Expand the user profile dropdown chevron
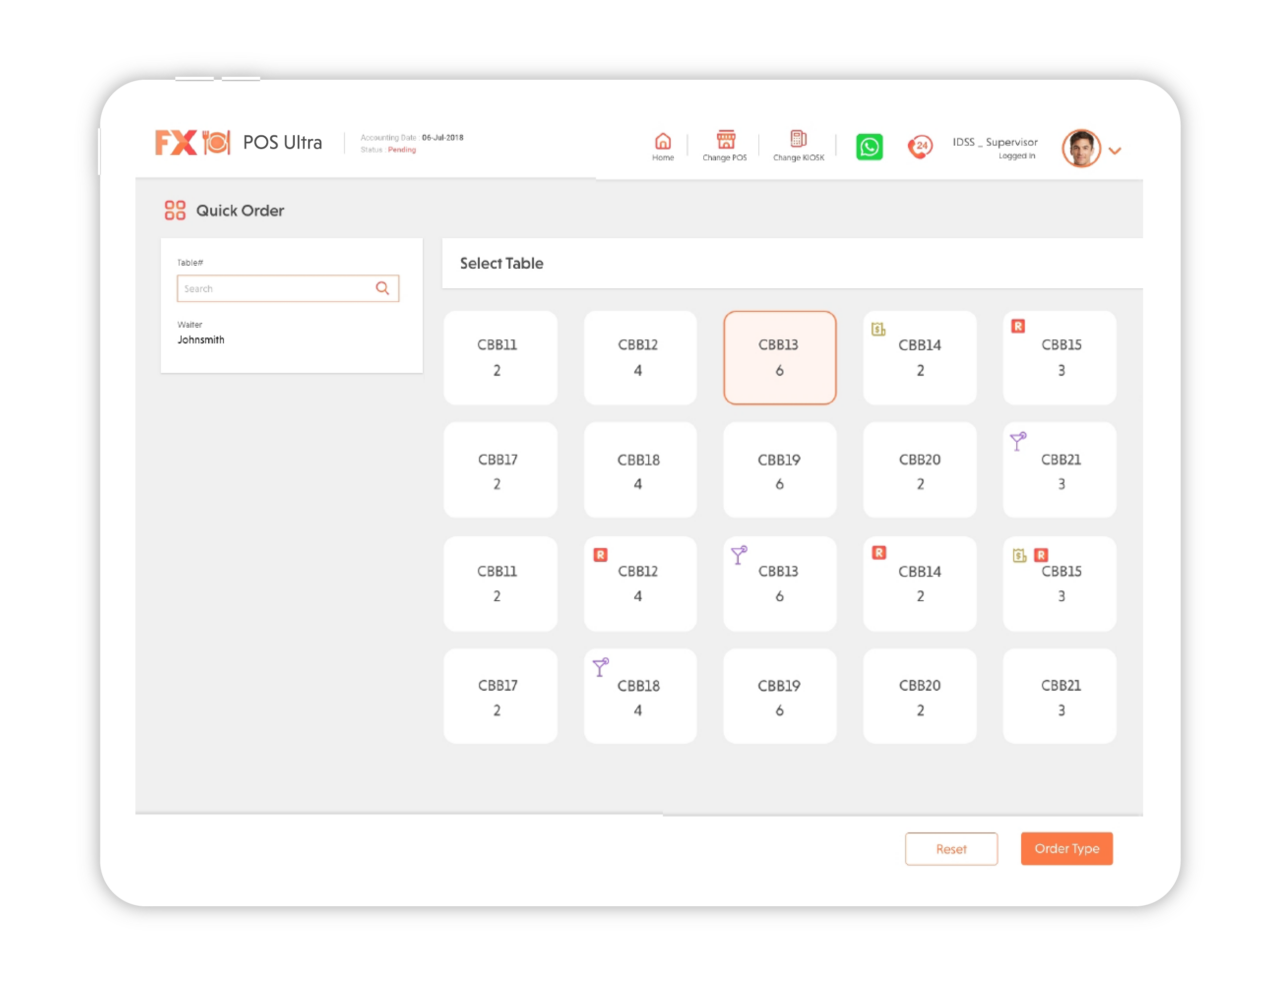Image resolution: width=1280 pixels, height=984 pixels. 1115,150
